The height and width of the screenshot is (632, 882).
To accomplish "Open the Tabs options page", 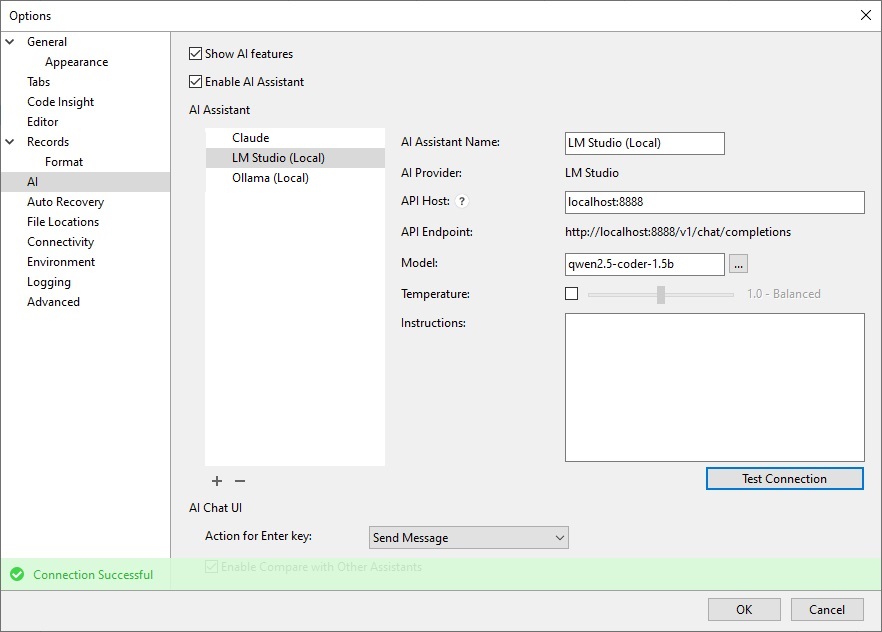I will coord(38,82).
